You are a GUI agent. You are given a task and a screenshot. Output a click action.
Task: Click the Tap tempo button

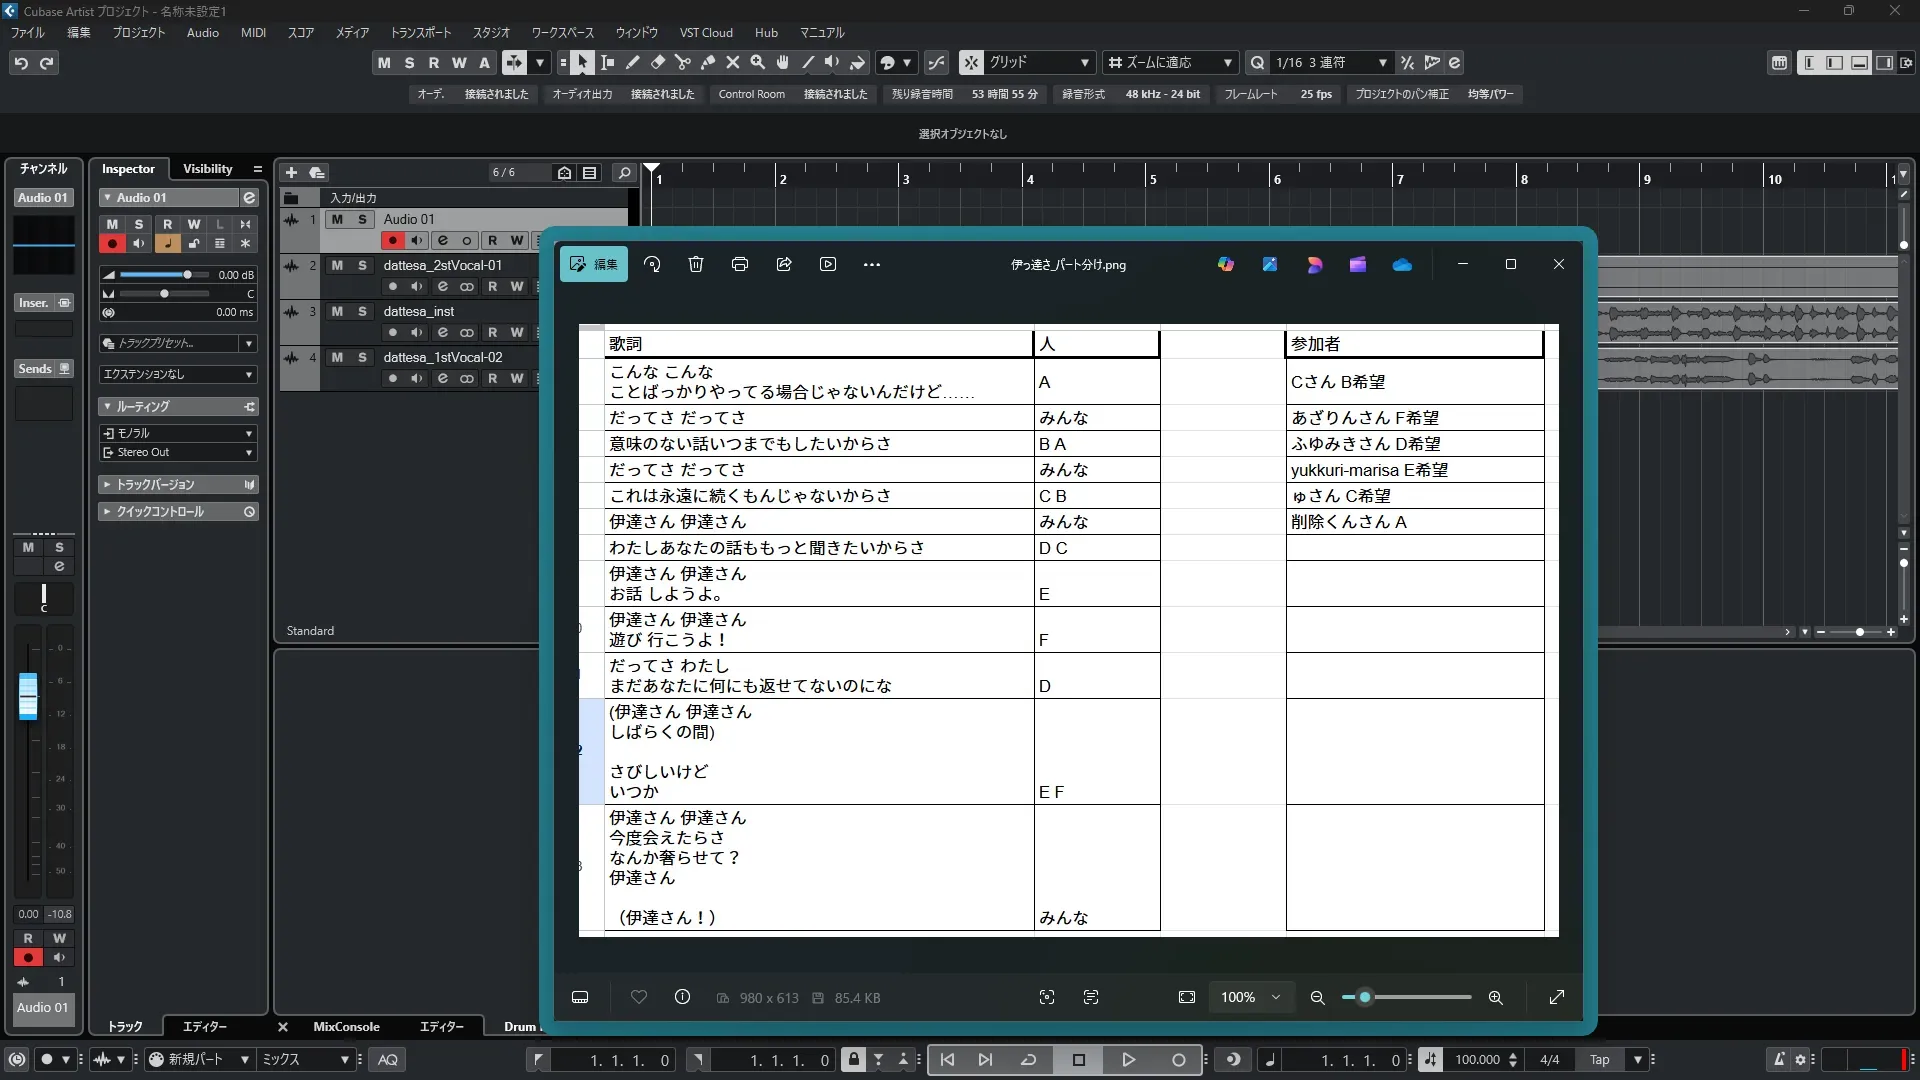tap(1600, 1060)
